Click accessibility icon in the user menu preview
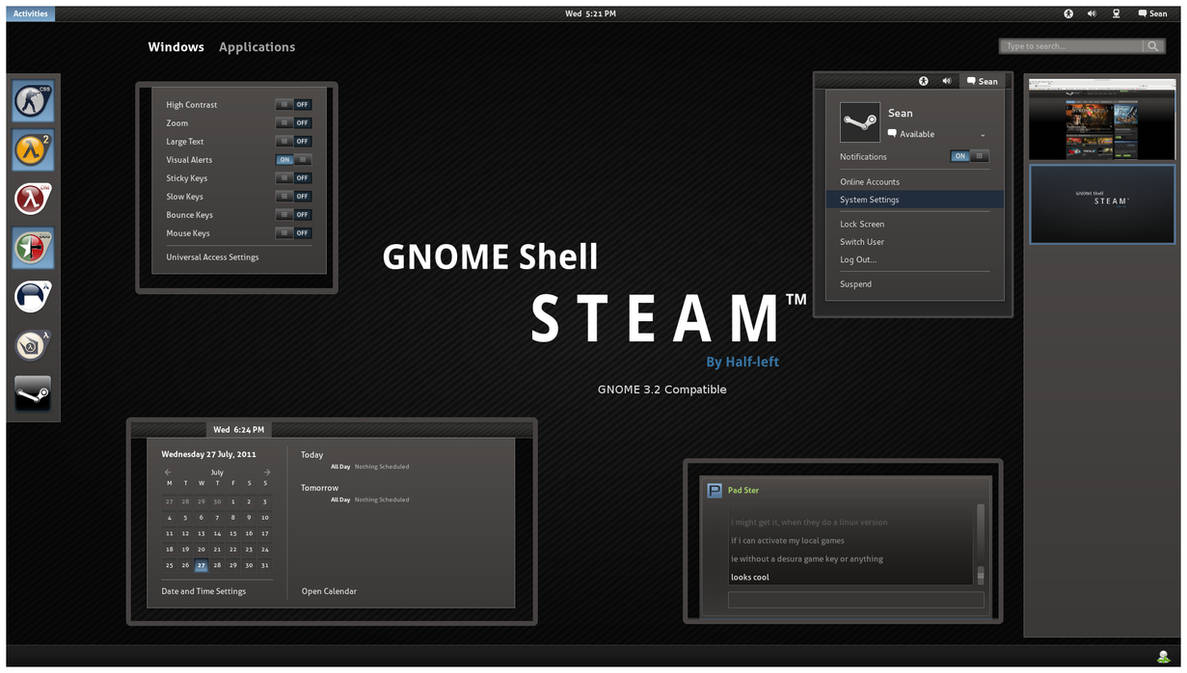This screenshot has width=1187, height=673. [924, 81]
